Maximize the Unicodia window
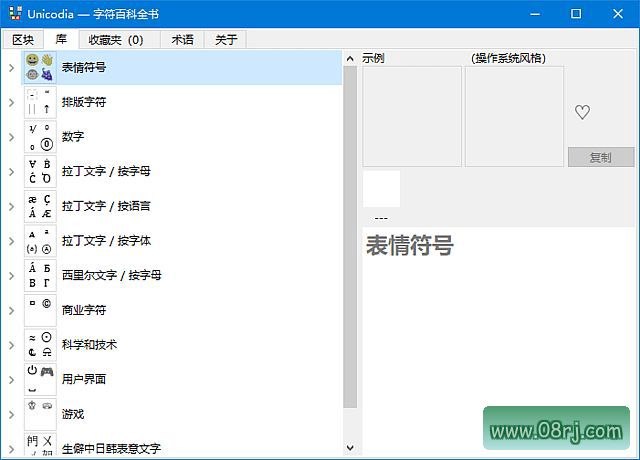640x460 pixels. tap(576, 14)
